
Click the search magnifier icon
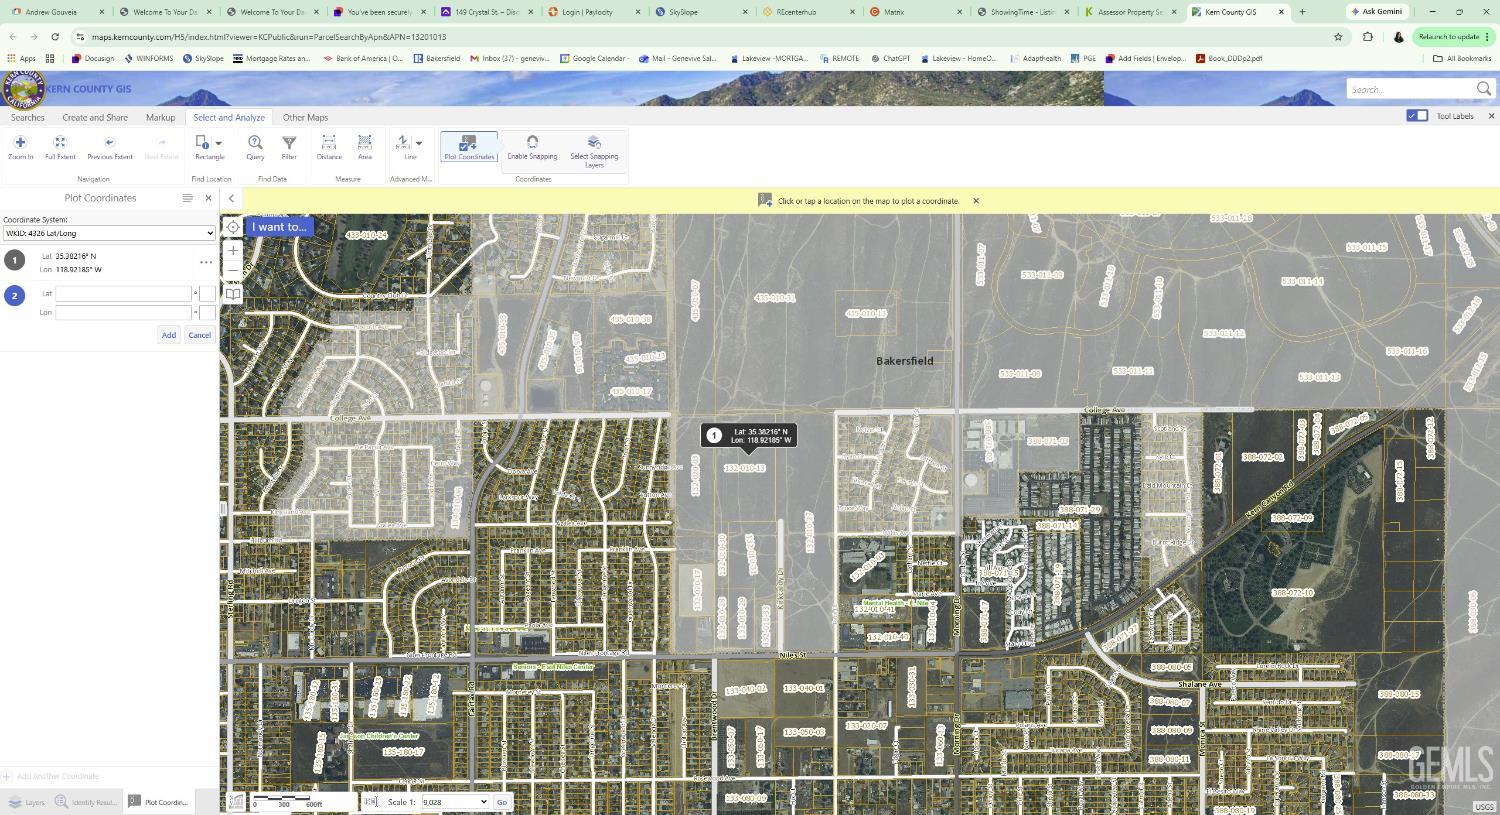pyautogui.click(x=1484, y=89)
